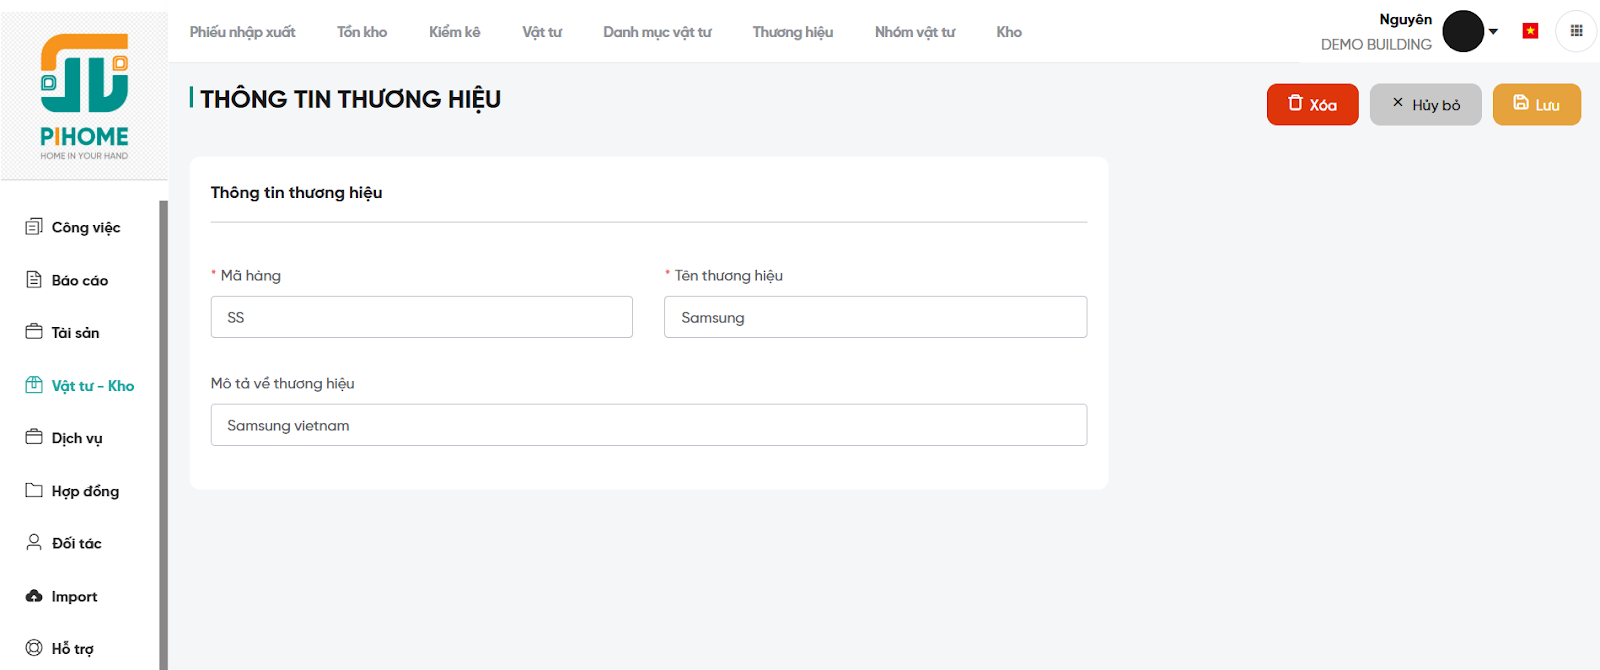
Task: Click the PiHome logo
Action: tap(84, 96)
